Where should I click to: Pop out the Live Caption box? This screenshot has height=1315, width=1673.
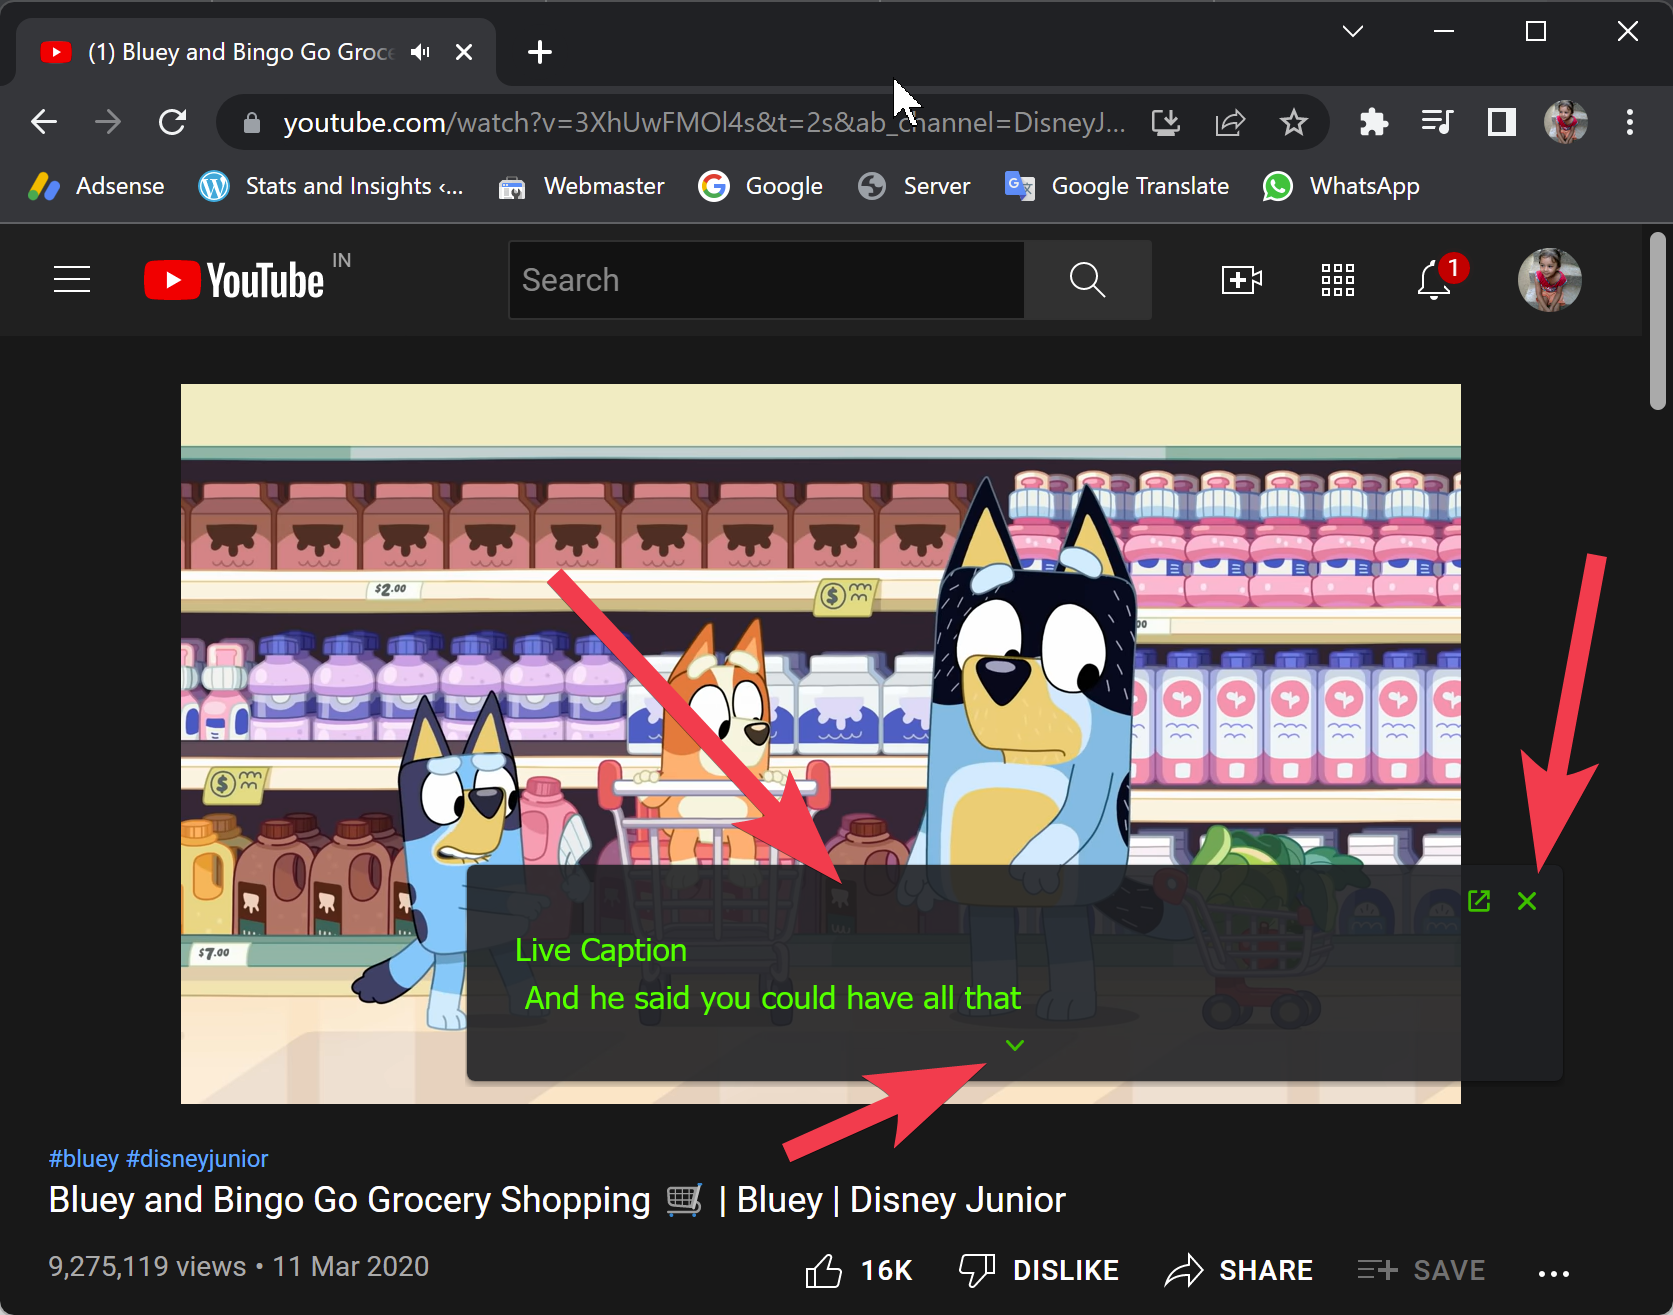point(1479,901)
